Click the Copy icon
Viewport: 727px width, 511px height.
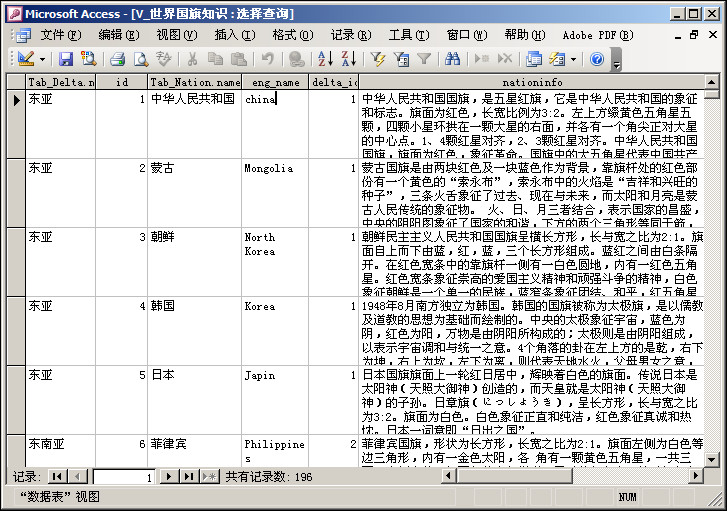click(215, 59)
